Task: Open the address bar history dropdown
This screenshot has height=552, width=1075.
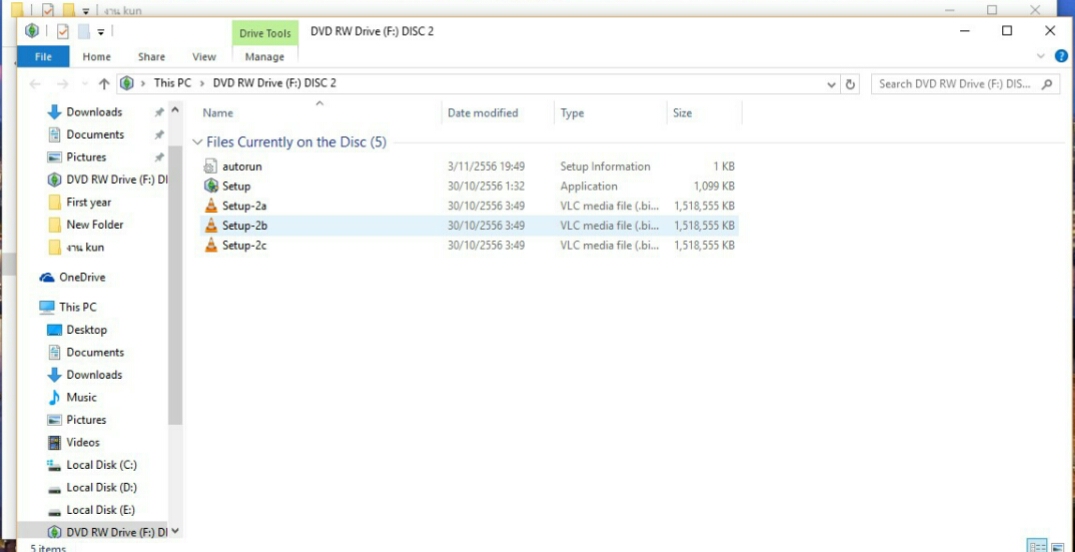Action: pos(832,84)
